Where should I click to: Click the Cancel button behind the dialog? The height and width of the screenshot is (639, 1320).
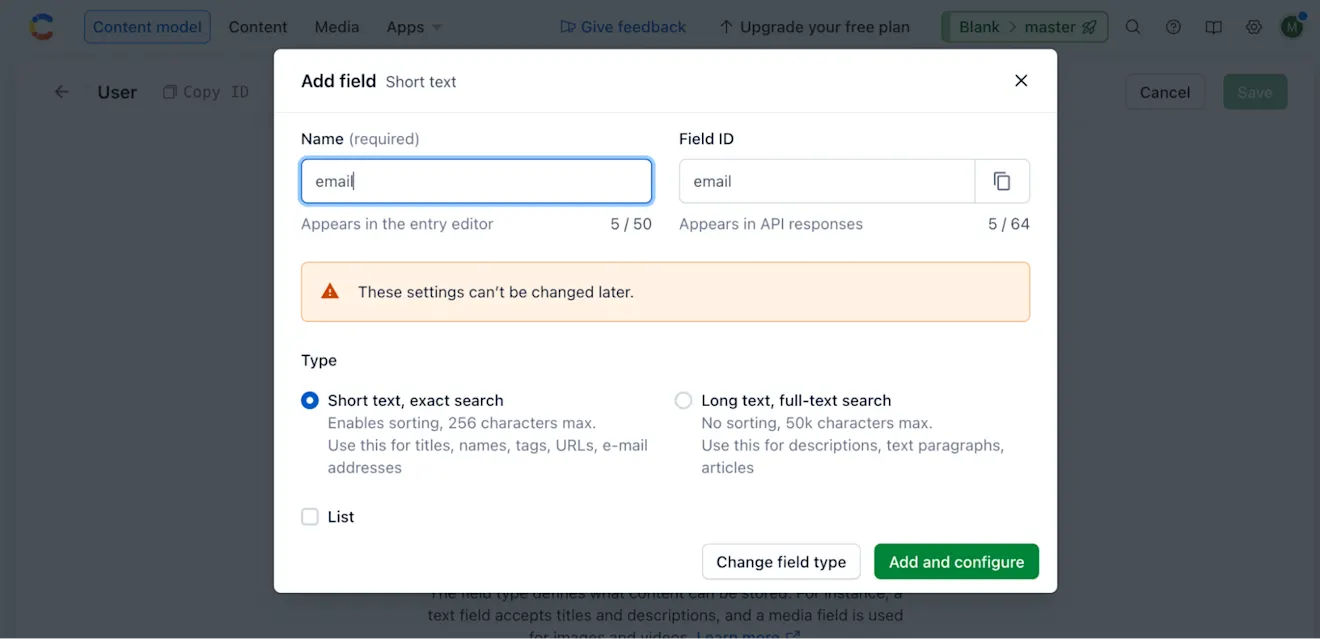[x=1165, y=92]
